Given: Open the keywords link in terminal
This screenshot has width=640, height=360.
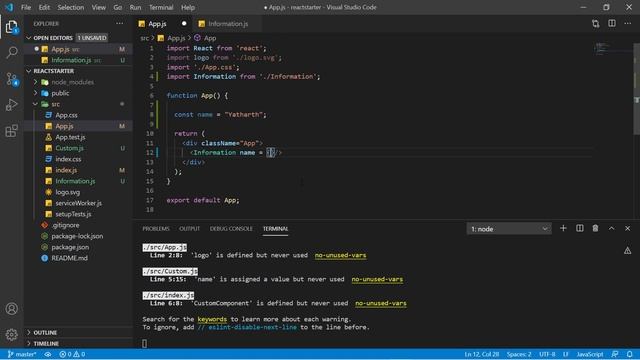Looking at the screenshot, I should coord(212,319).
